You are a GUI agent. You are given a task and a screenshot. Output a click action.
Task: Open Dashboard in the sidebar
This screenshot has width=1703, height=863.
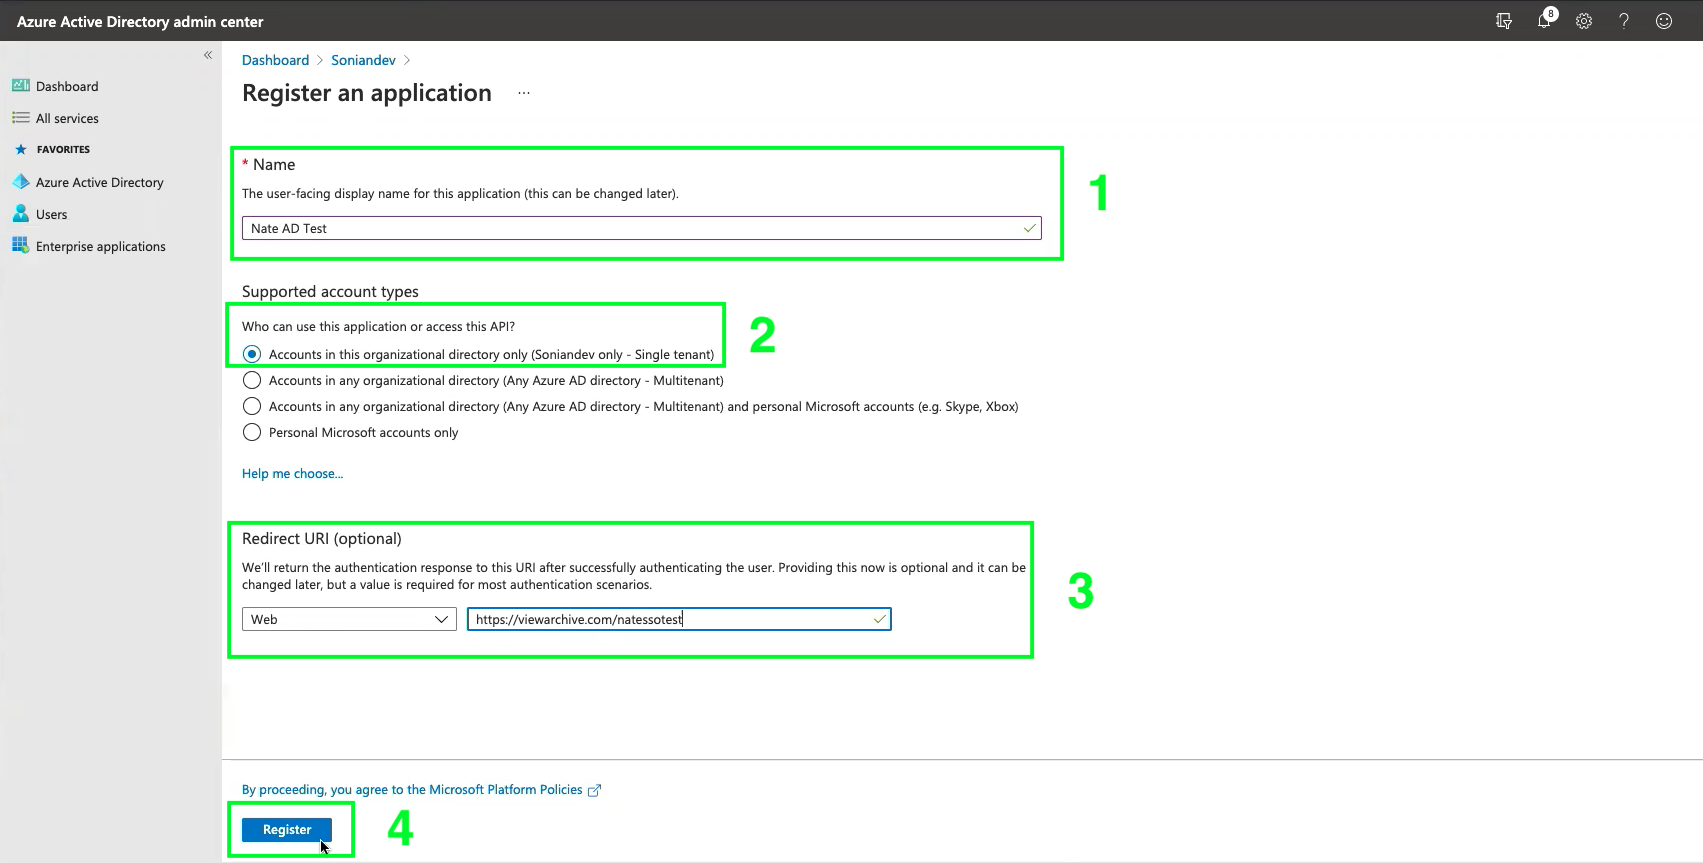pyautogui.click(x=67, y=86)
